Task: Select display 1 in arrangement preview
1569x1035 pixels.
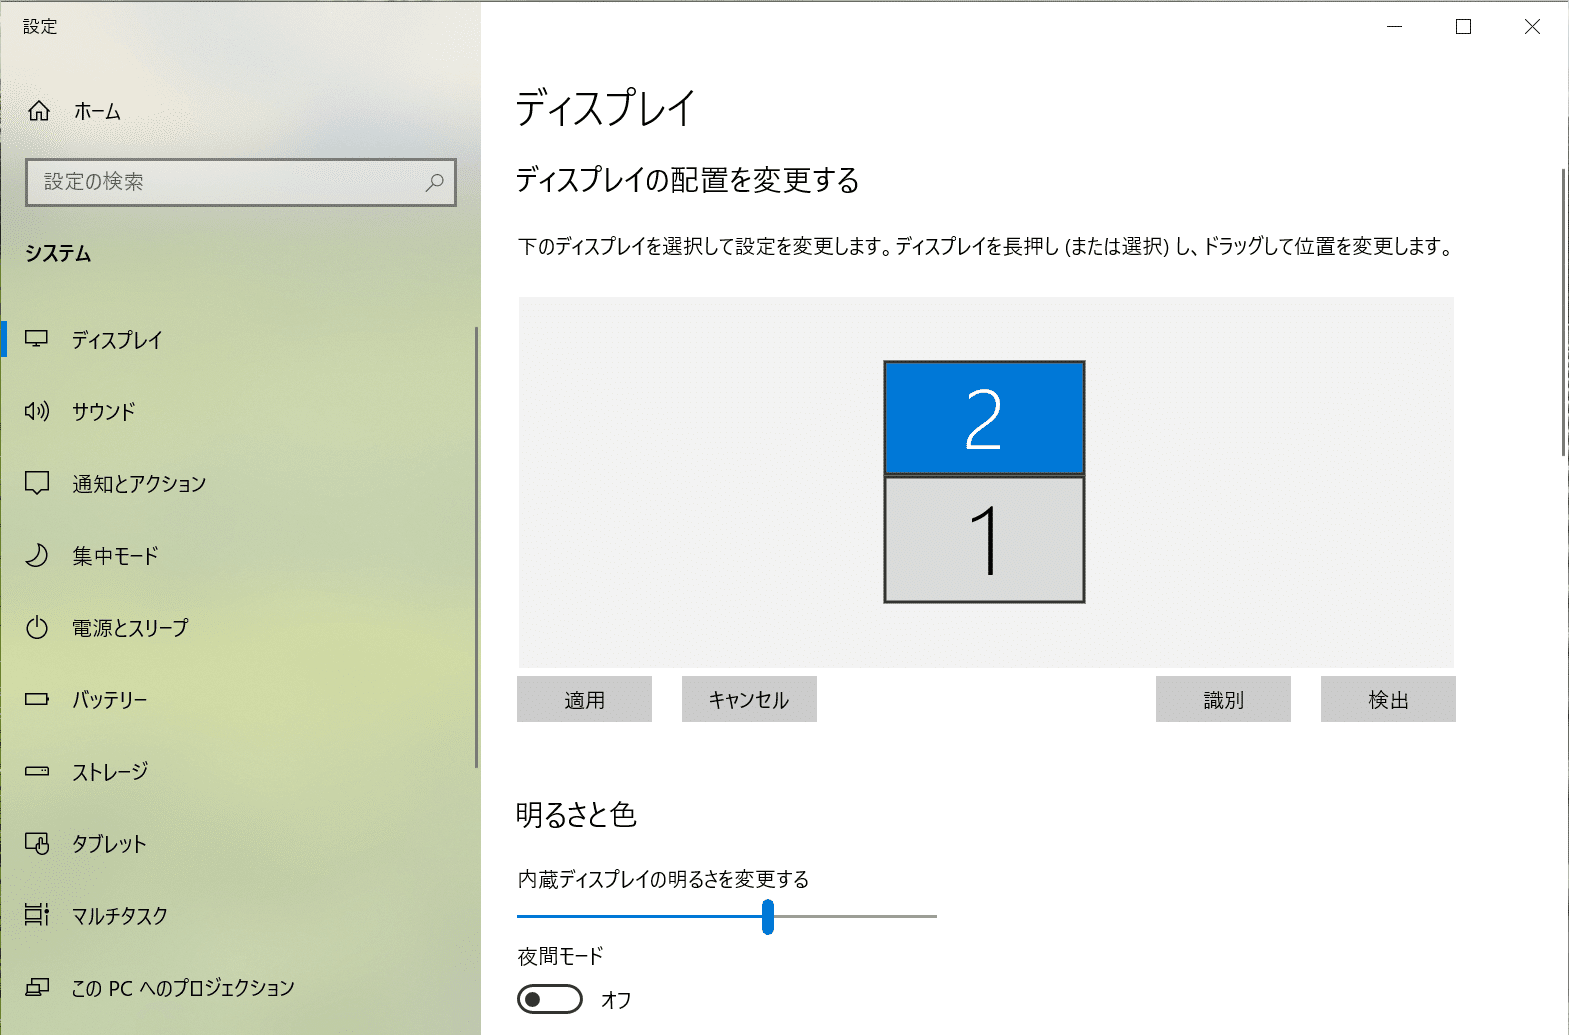Action: (984, 540)
